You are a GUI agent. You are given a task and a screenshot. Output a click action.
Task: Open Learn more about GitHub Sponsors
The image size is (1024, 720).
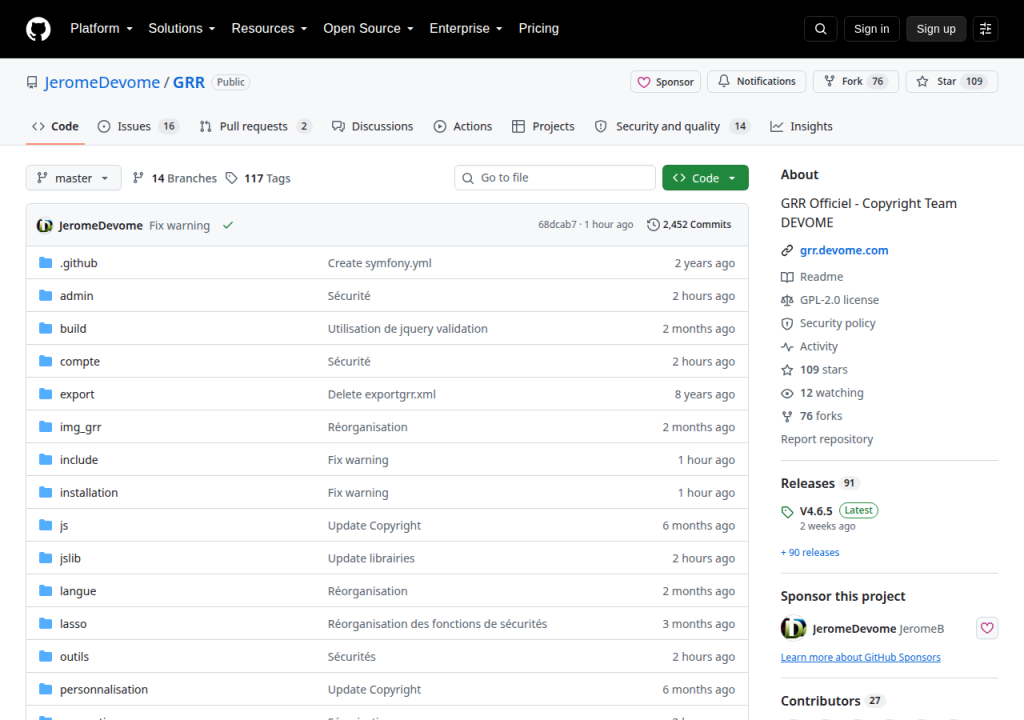[x=861, y=657]
